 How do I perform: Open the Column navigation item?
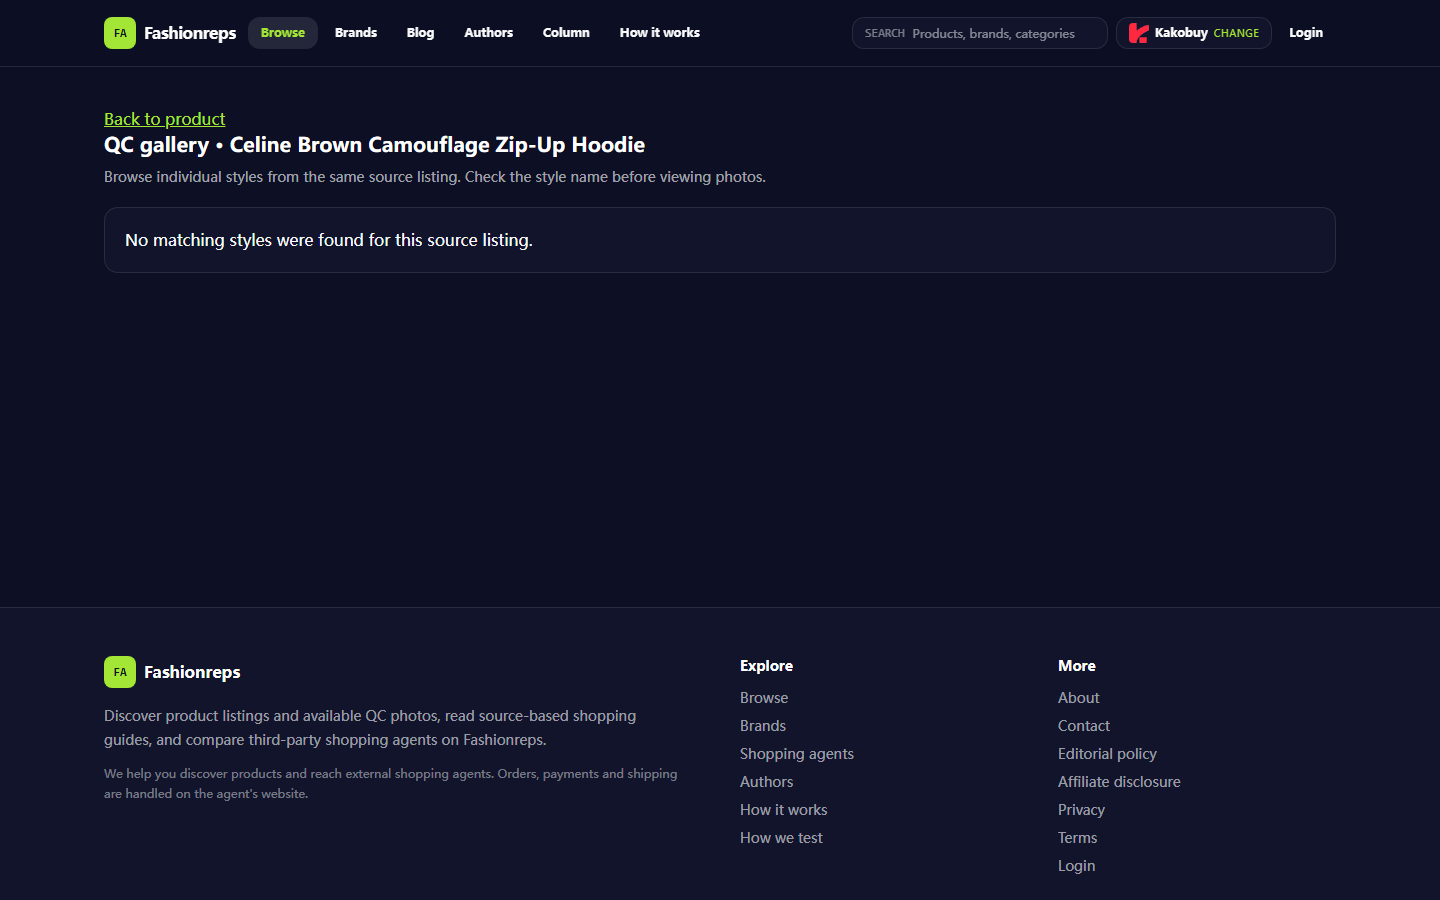[x=566, y=33]
